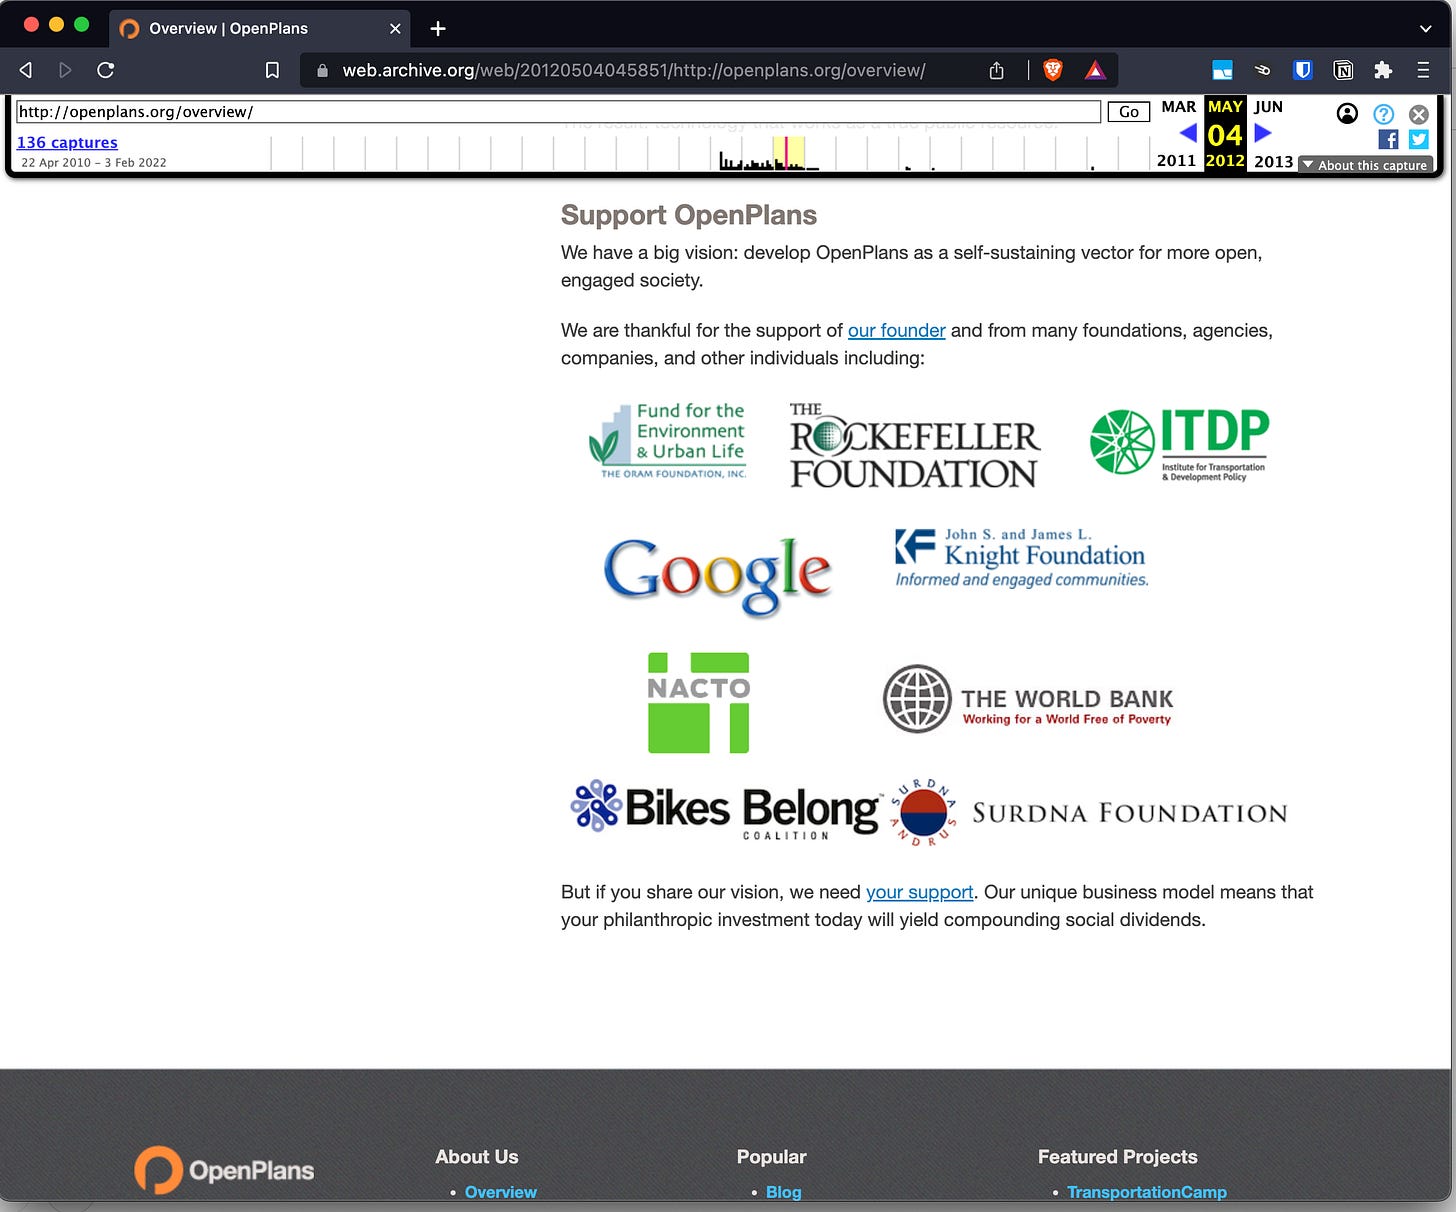
Task: Click the Knight Foundation logo
Action: 1021,557
